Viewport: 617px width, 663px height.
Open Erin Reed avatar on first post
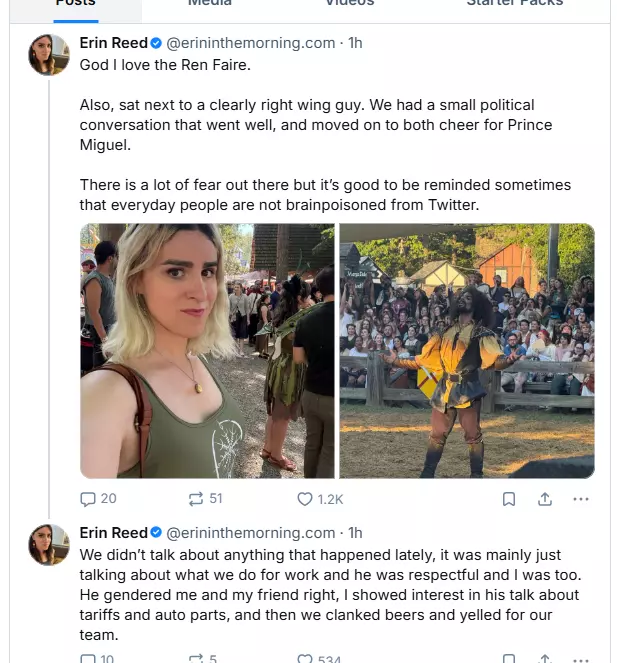49,55
